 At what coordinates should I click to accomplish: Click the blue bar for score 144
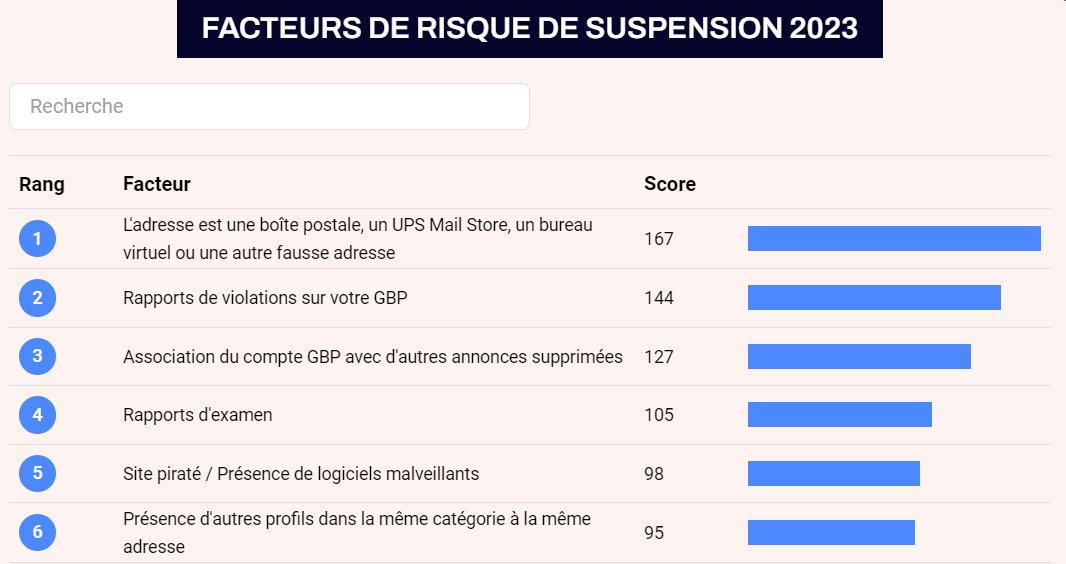click(874, 297)
